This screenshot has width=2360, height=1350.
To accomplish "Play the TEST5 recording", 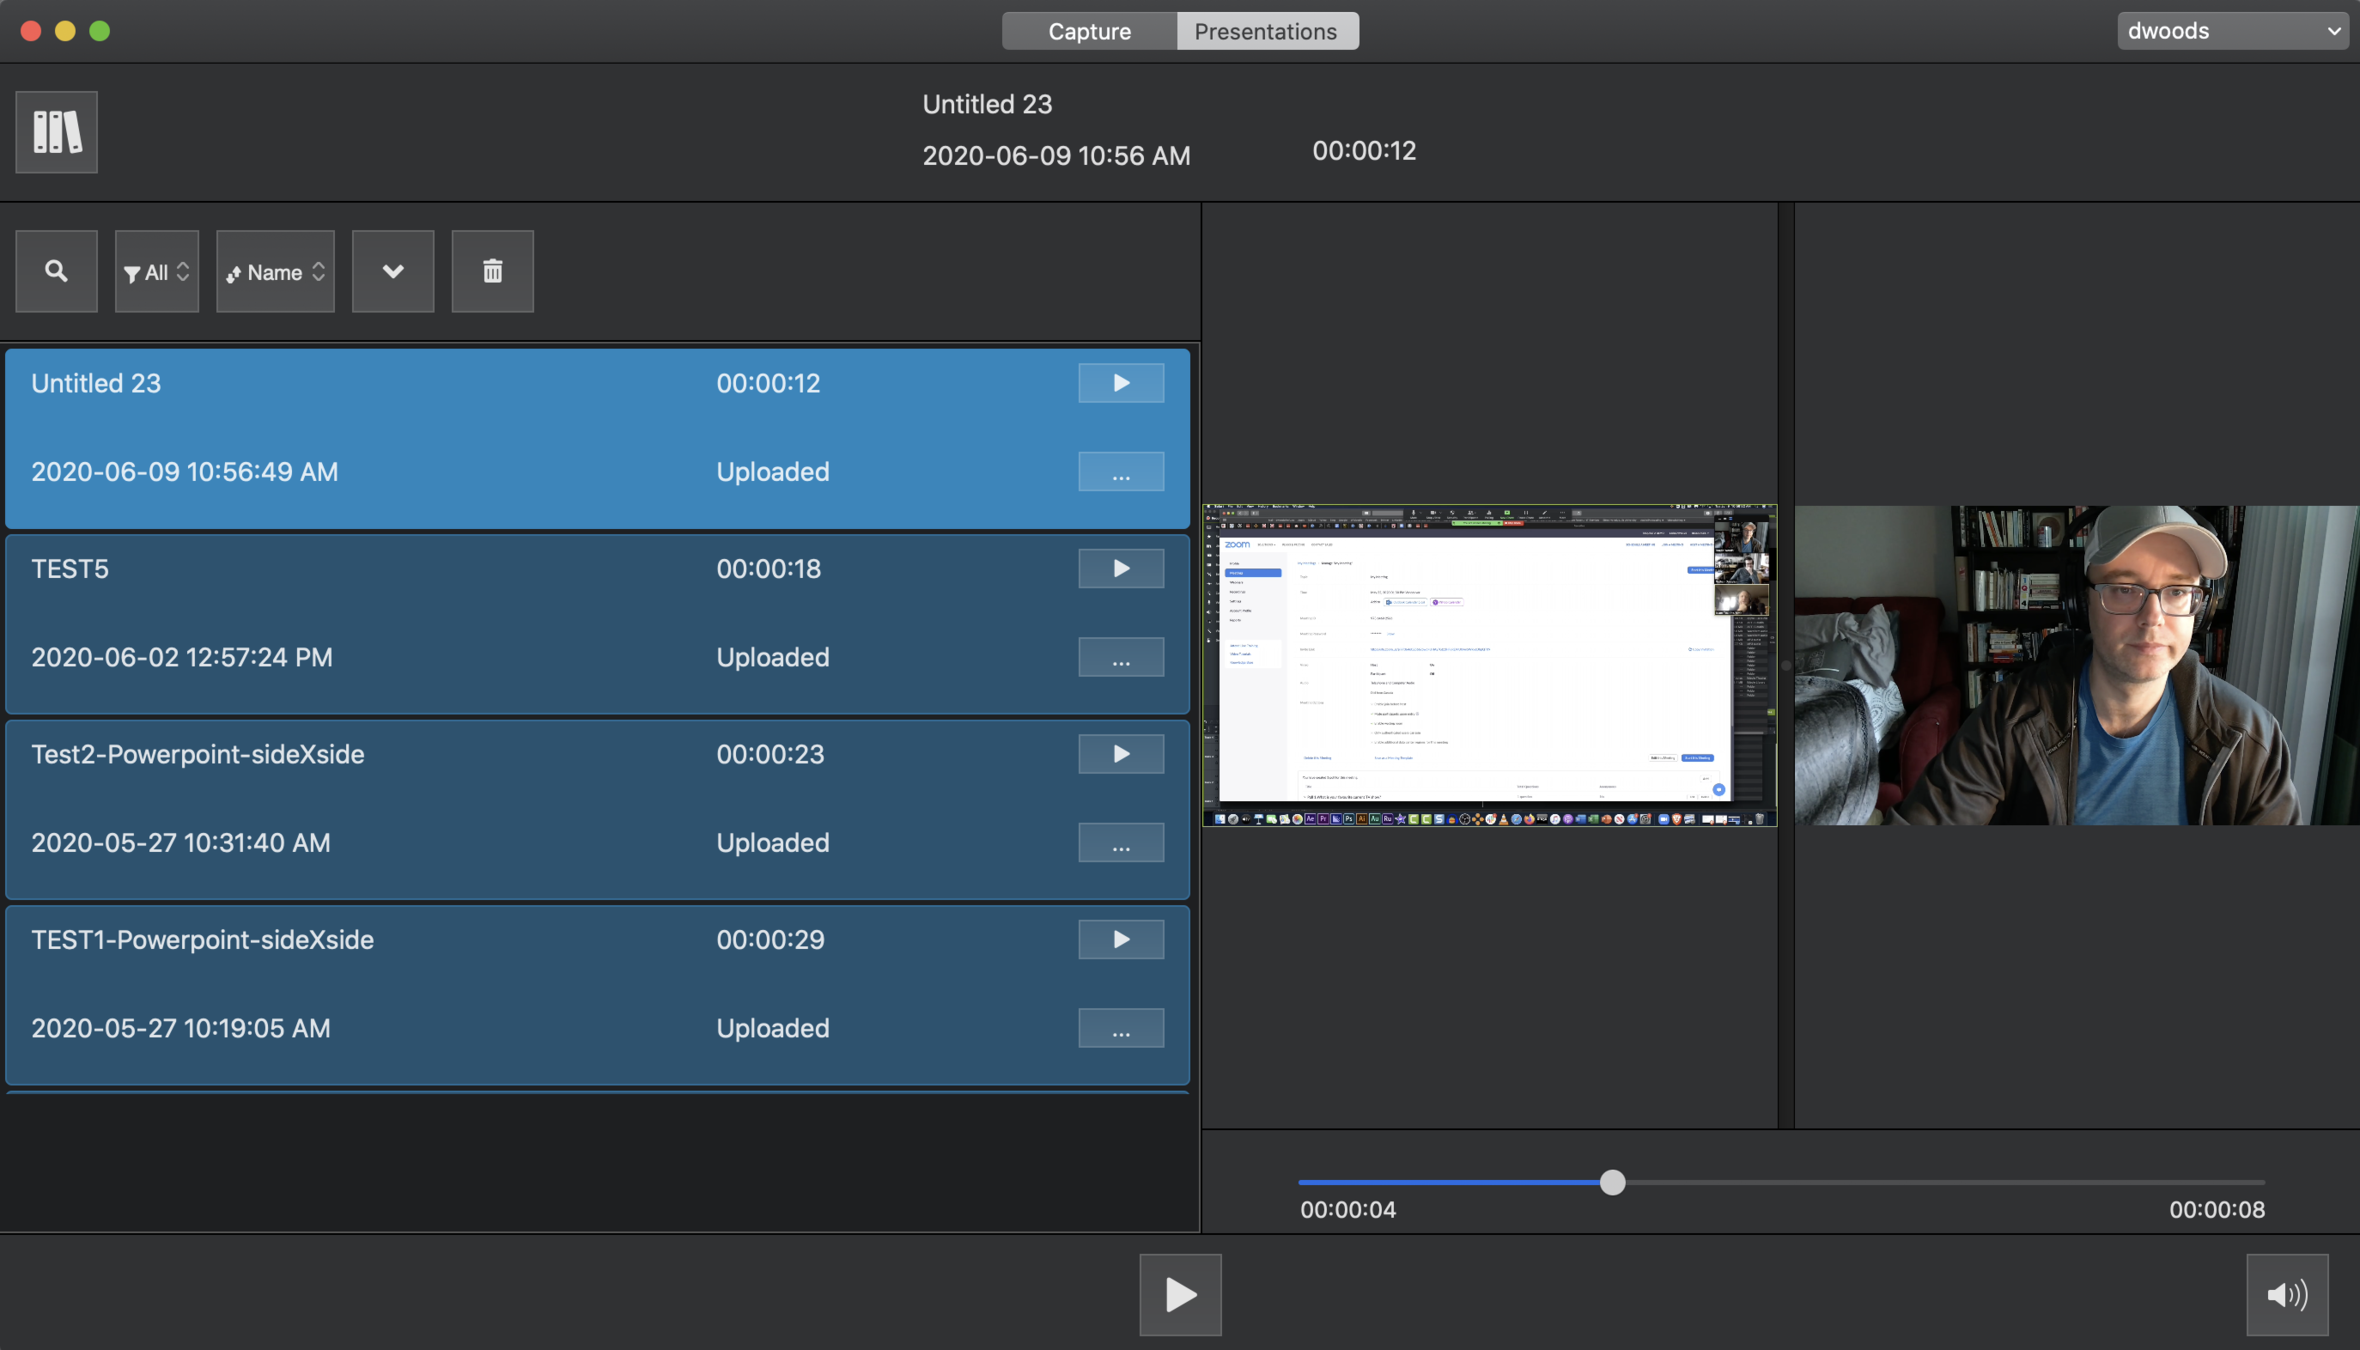I will 1120,568.
